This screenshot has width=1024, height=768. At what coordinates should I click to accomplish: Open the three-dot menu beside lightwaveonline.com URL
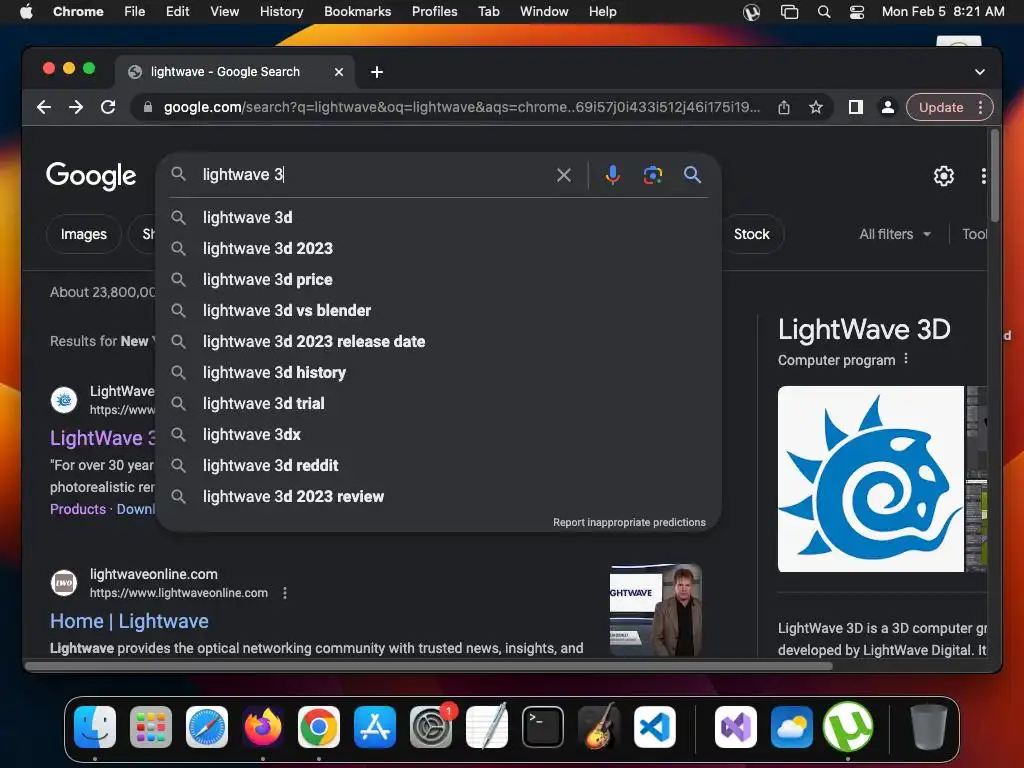tap(285, 593)
